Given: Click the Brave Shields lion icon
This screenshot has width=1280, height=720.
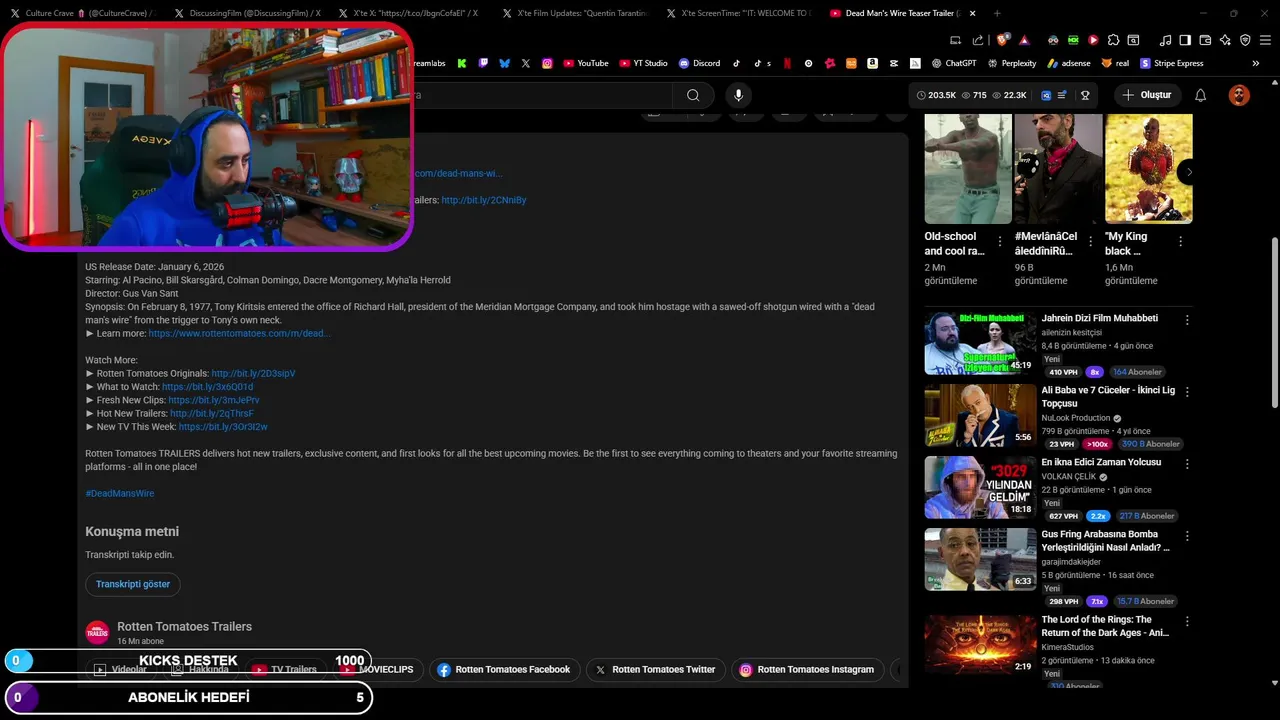Looking at the screenshot, I should tap(1002, 40).
